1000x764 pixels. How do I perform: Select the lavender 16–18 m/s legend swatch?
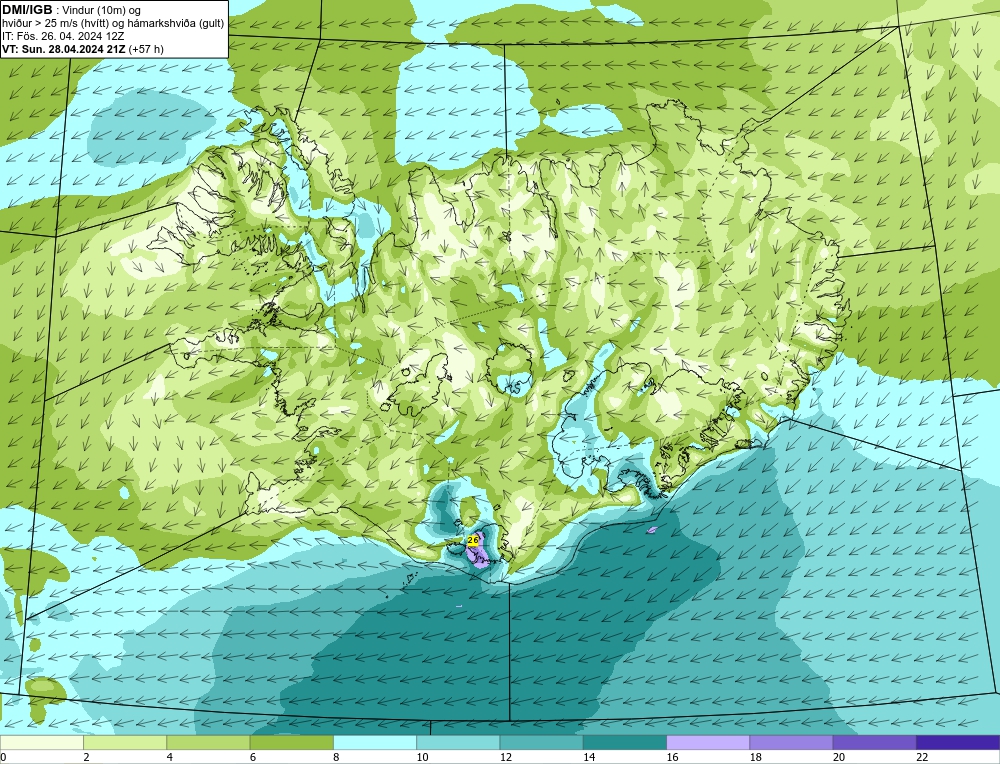pos(708,742)
